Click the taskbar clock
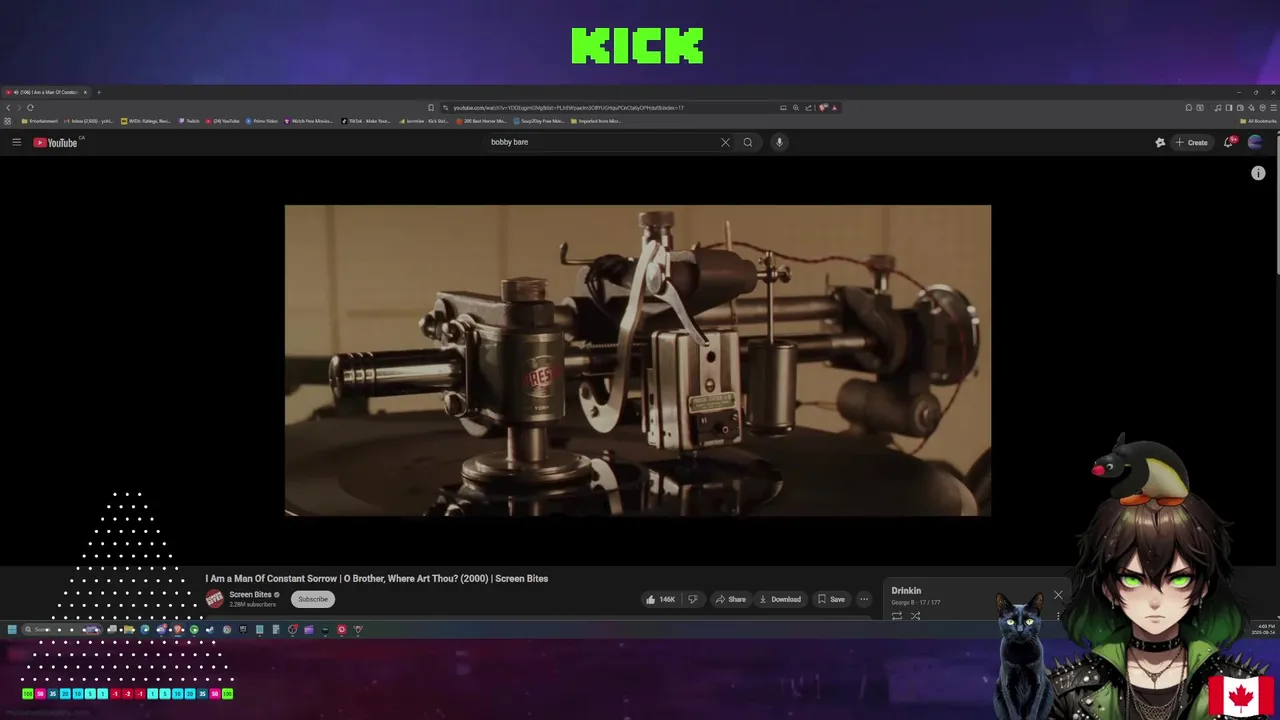The height and width of the screenshot is (720, 1280). (1263, 629)
